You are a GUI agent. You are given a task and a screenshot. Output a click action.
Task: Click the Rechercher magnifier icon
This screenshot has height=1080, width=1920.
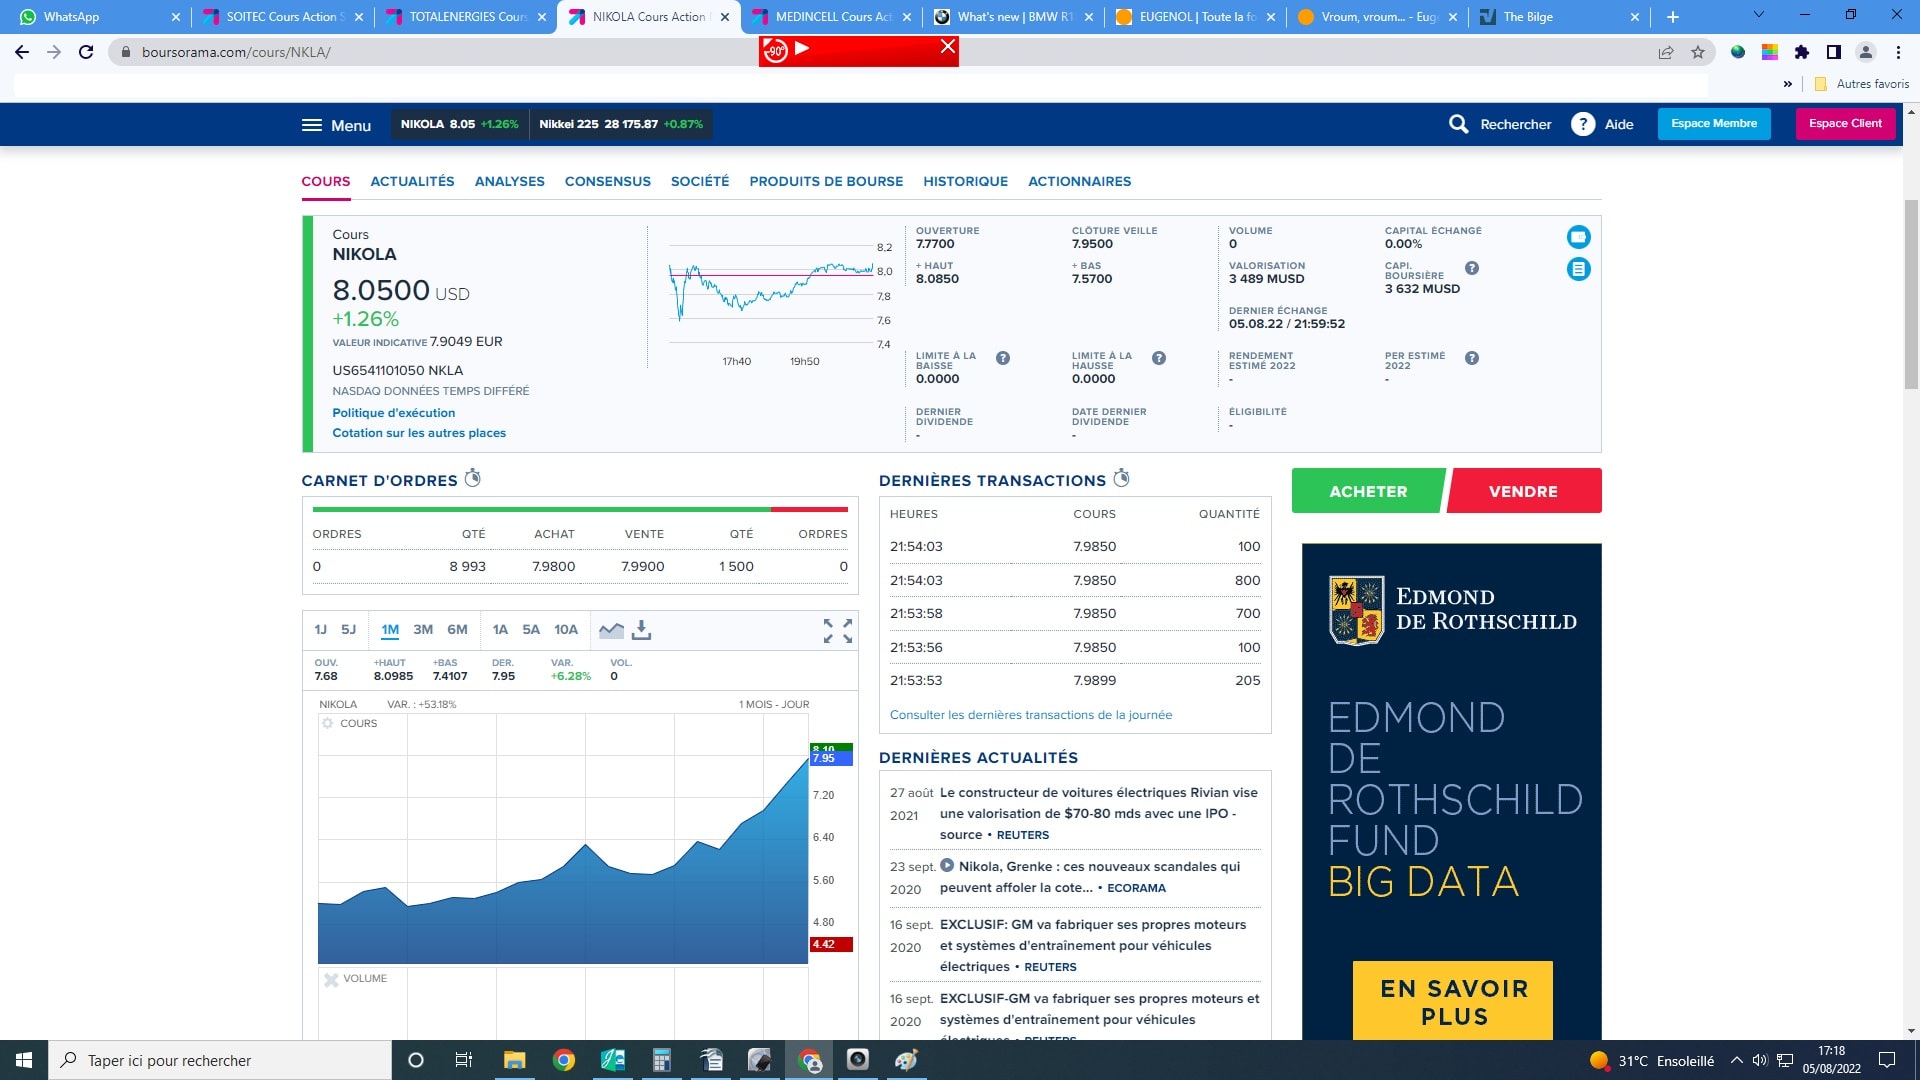coord(1458,124)
